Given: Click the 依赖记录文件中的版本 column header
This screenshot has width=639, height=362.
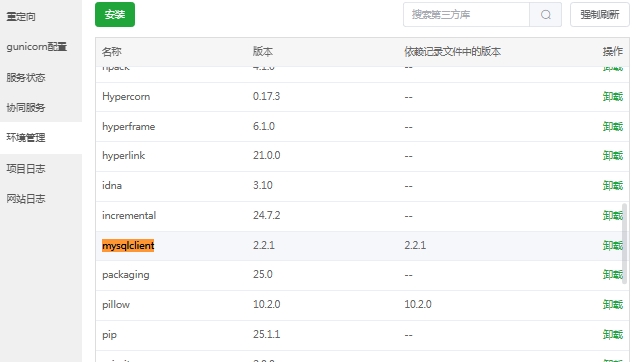Looking at the screenshot, I should coord(452,52).
